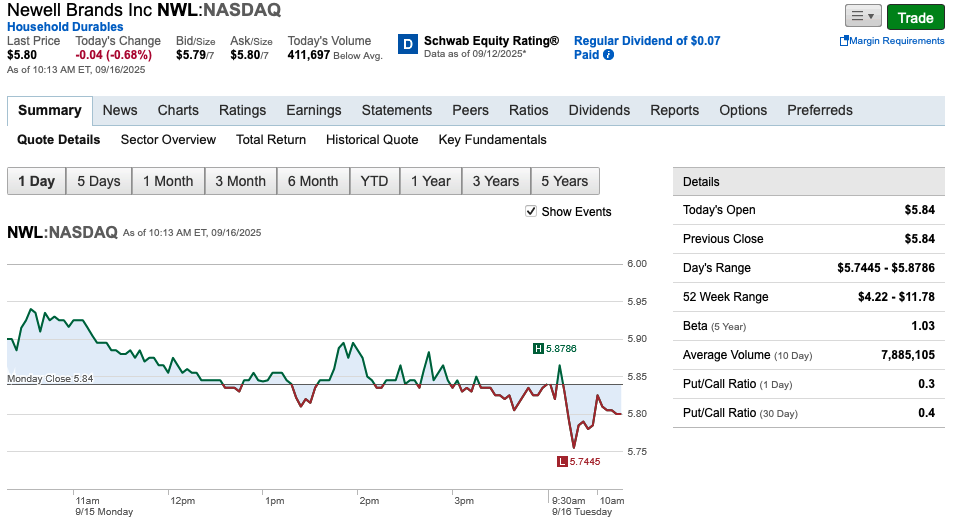Click the Schwab Equity Rating D badge
This screenshot has height=520, width=954.
pos(408,44)
